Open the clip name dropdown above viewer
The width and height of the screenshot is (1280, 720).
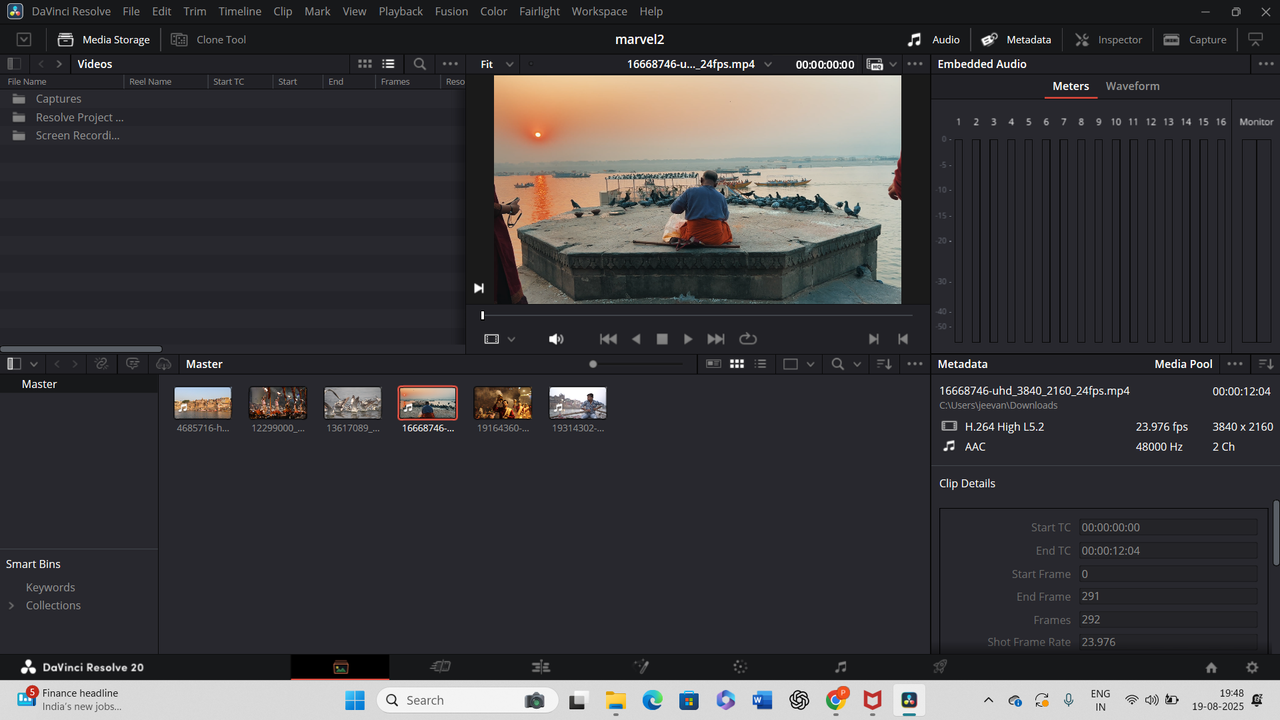(x=768, y=64)
